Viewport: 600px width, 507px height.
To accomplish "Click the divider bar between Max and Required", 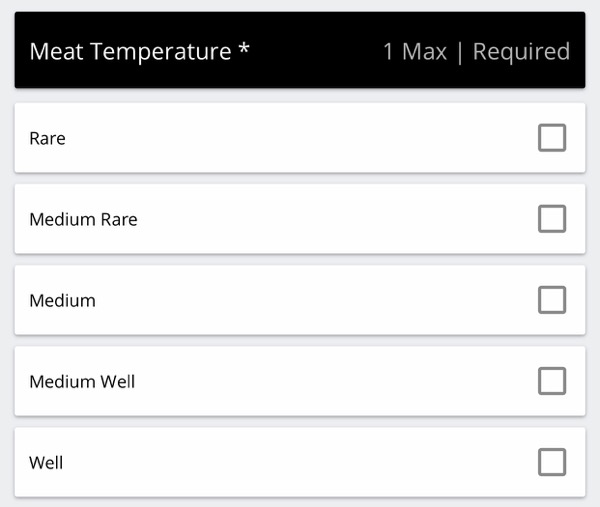I will 460,52.
